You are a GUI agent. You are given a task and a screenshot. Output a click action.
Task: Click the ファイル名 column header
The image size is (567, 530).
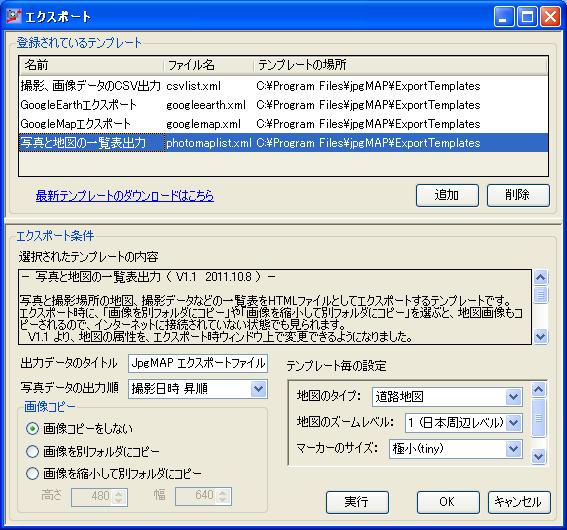click(208, 65)
